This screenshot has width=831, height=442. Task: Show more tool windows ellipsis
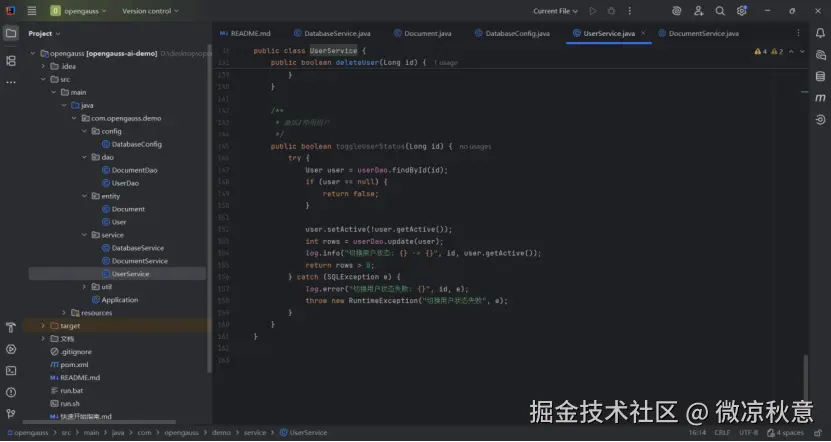[11, 82]
